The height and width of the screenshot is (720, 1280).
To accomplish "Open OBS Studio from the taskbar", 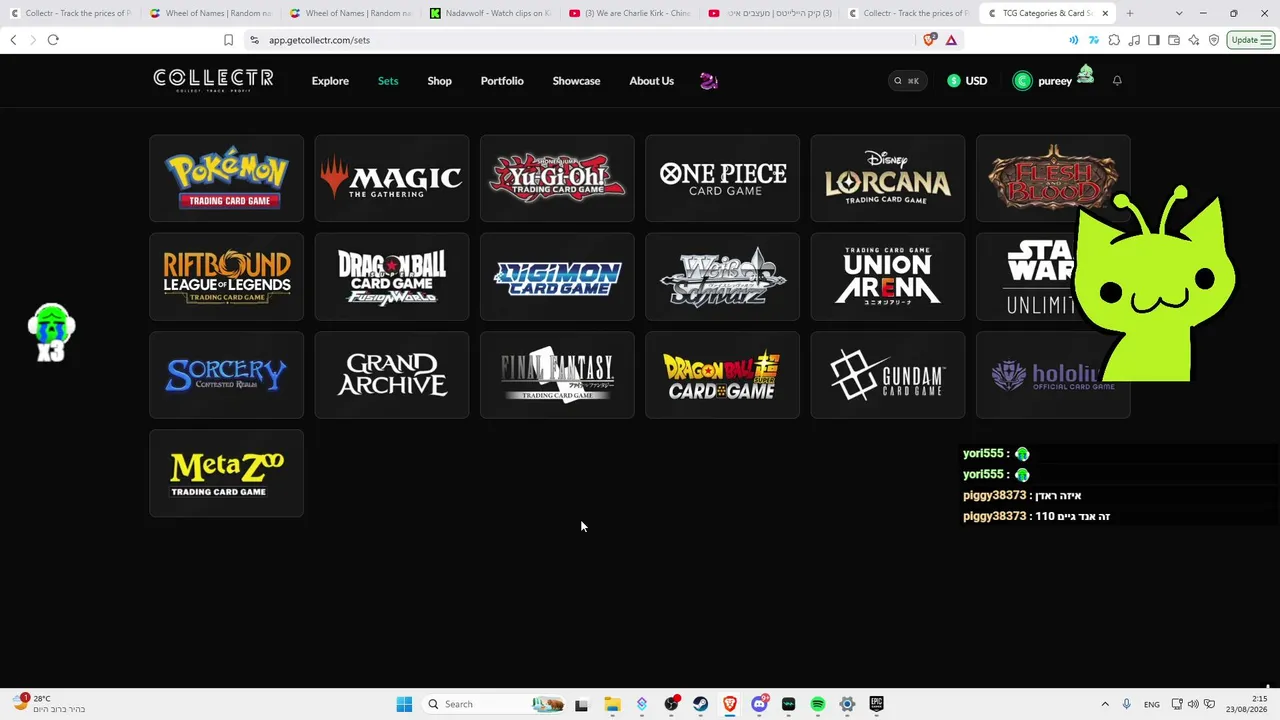I will click(x=671, y=704).
